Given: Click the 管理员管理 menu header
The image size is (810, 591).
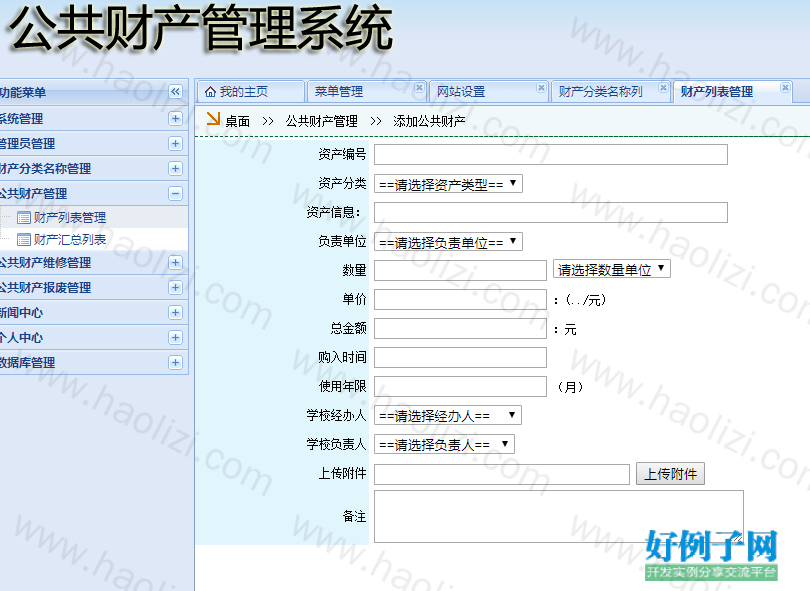Looking at the screenshot, I should (x=93, y=143).
